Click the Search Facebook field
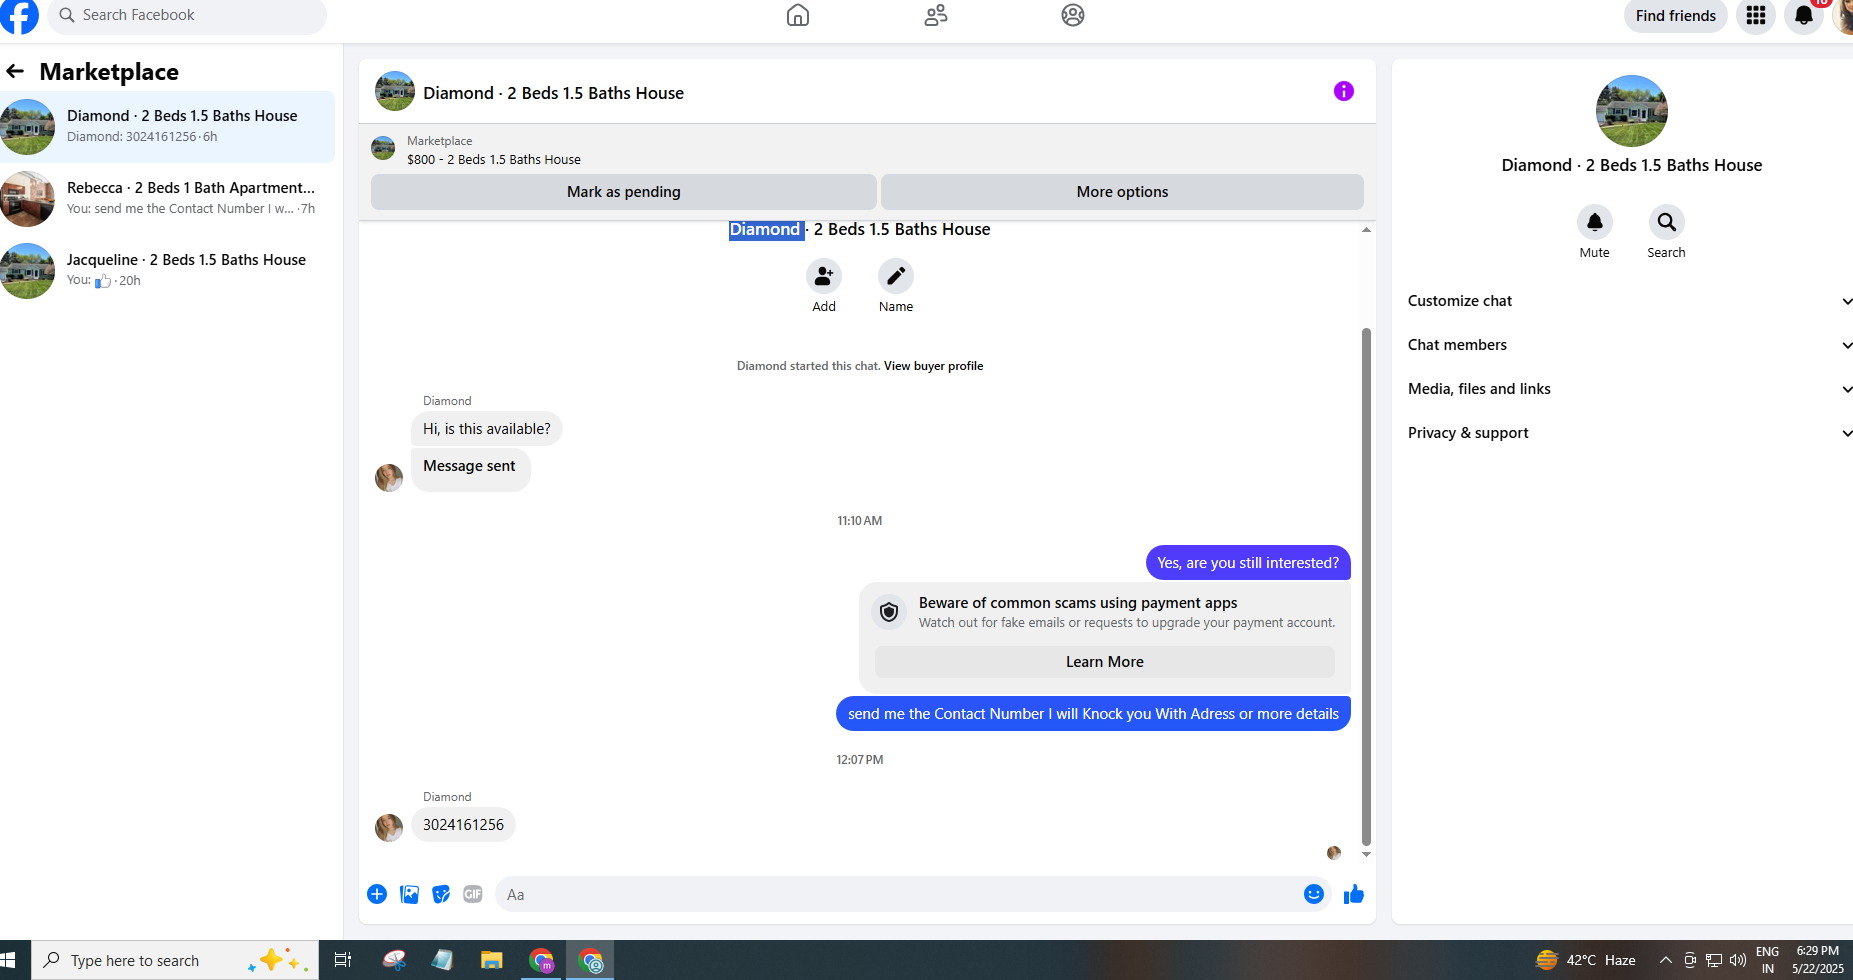1853x980 pixels. pos(187,16)
